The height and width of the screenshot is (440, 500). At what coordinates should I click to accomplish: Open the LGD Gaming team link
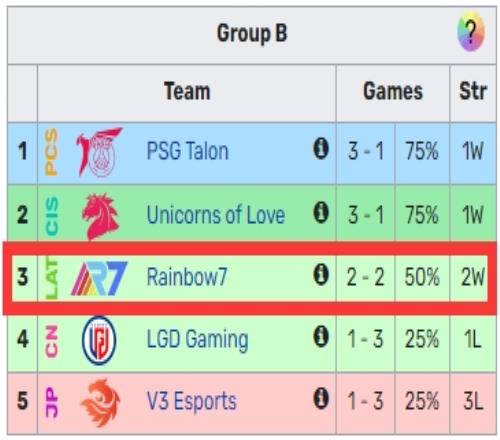coord(197,340)
